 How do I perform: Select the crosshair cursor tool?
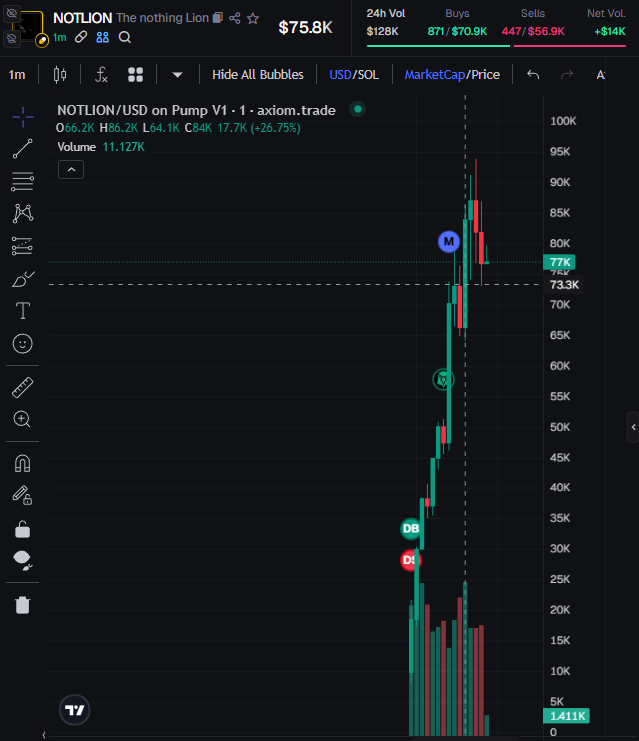tap(23, 117)
